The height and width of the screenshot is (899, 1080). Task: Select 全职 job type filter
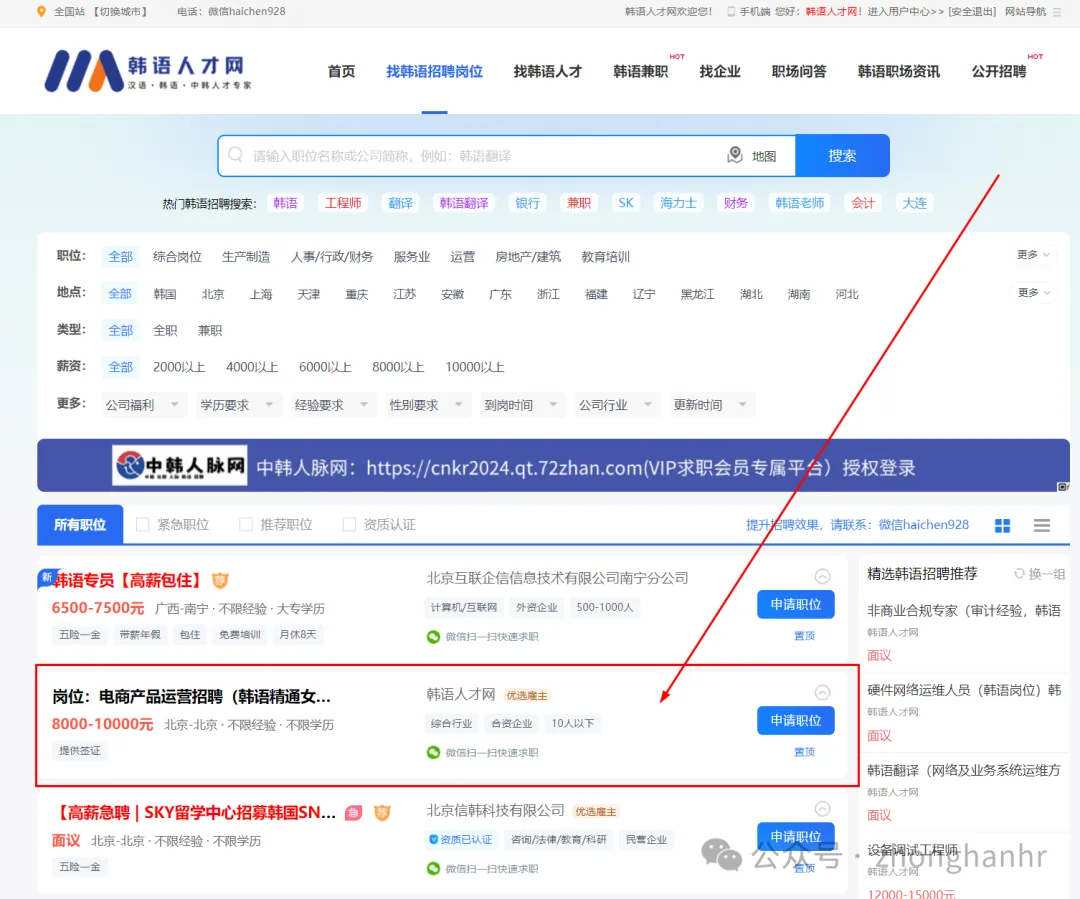coord(165,330)
